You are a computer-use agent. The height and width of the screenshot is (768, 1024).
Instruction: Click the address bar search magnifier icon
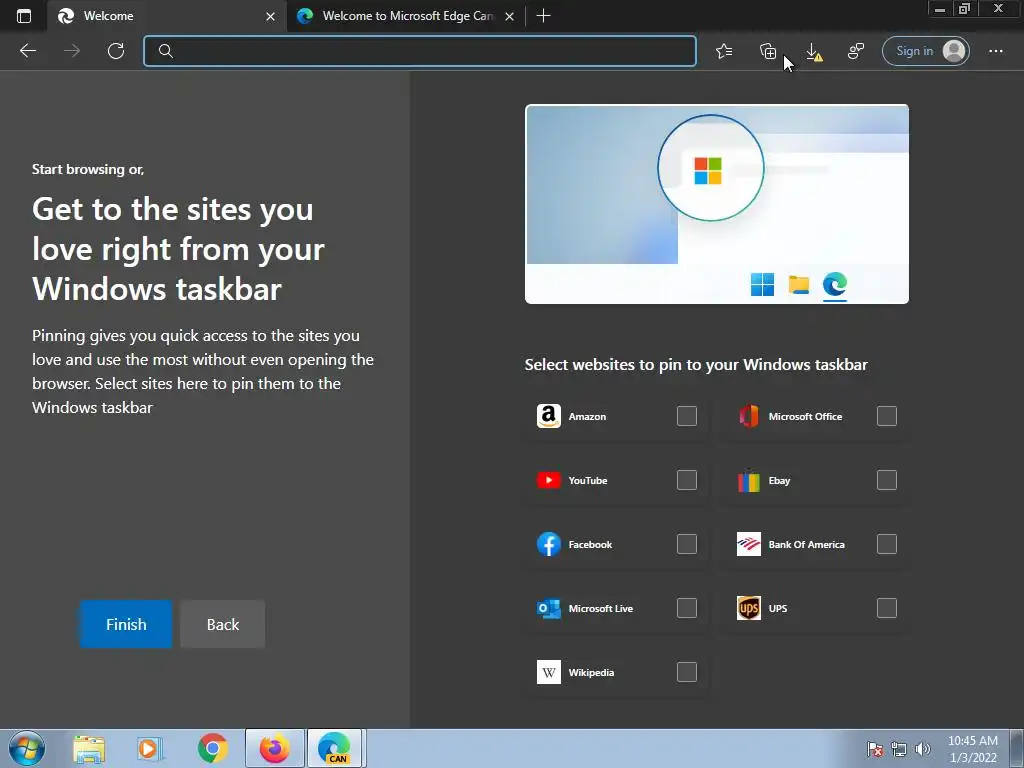165,51
